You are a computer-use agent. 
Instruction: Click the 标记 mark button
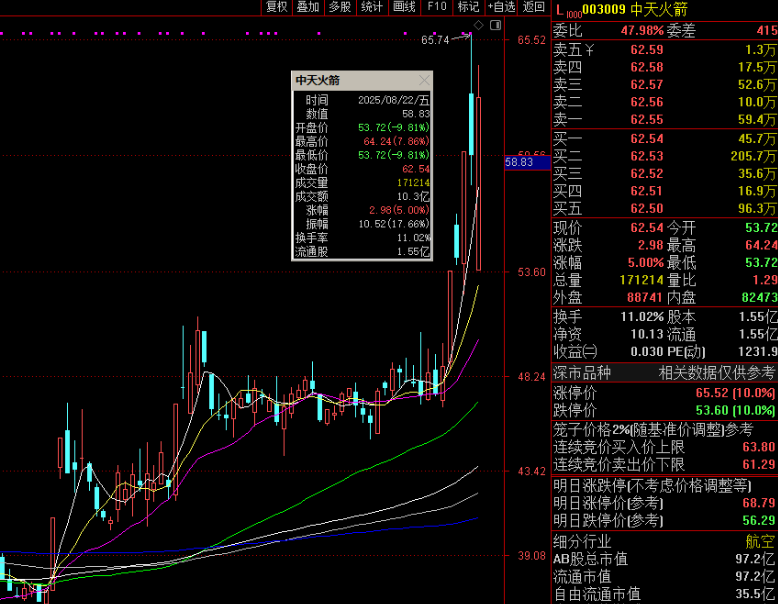(x=468, y=7)
